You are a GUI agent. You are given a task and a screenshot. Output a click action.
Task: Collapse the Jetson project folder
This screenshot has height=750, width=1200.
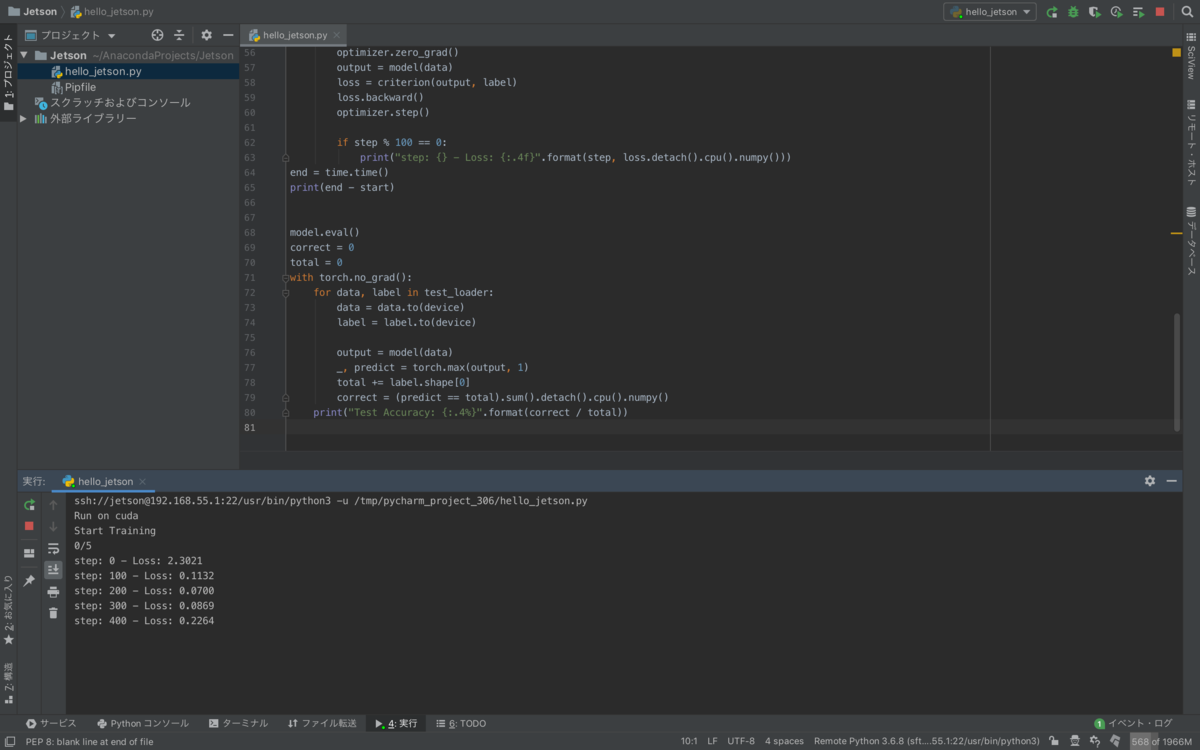click(25, 56)
